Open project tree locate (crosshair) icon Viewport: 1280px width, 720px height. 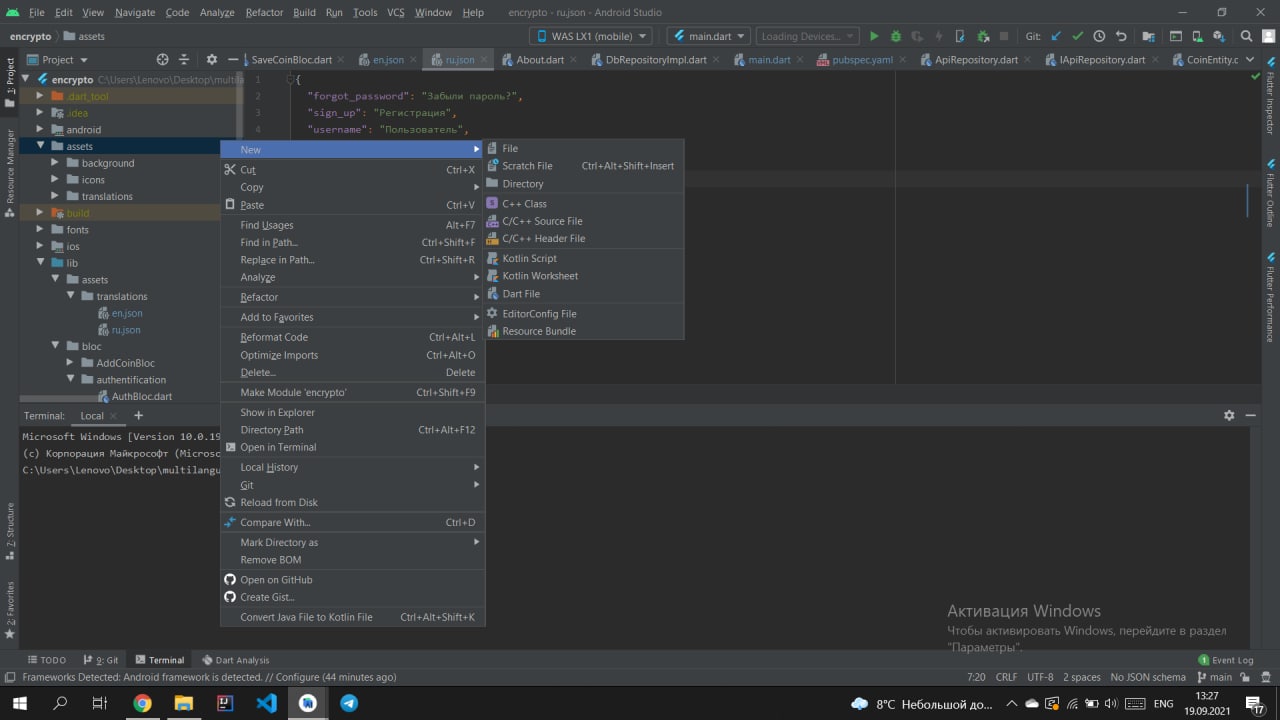(163, 59)
